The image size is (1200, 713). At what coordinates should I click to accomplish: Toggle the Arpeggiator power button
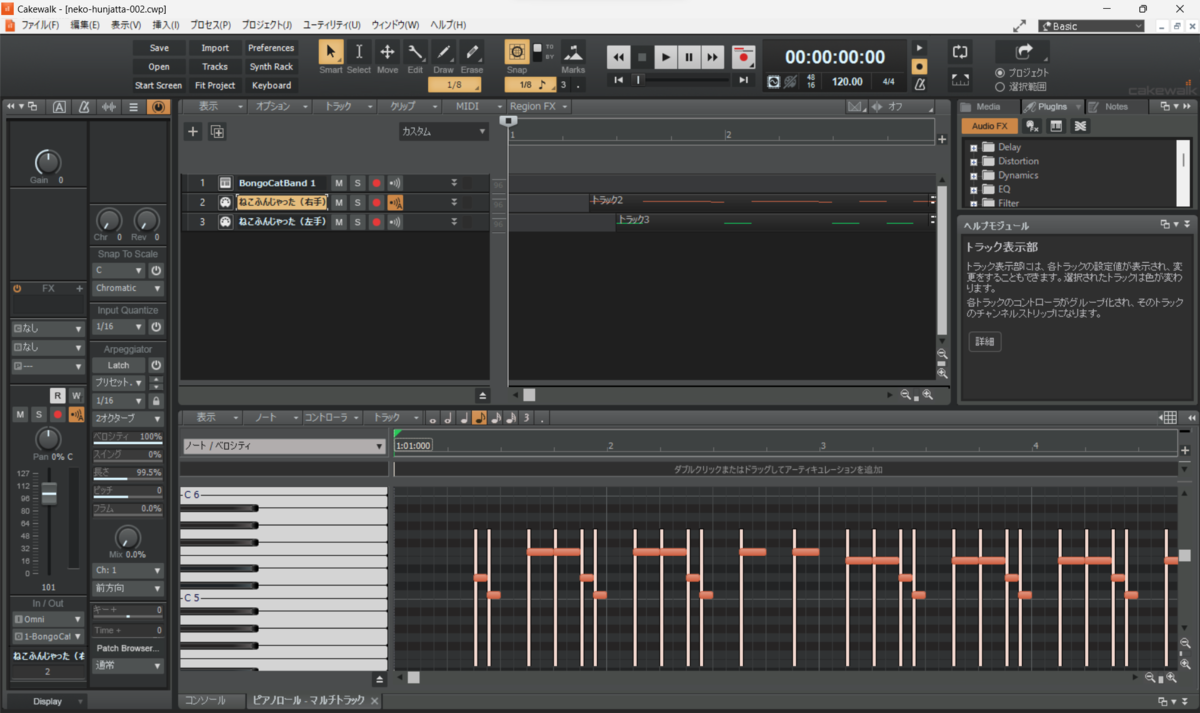click(x=156, y=365)
